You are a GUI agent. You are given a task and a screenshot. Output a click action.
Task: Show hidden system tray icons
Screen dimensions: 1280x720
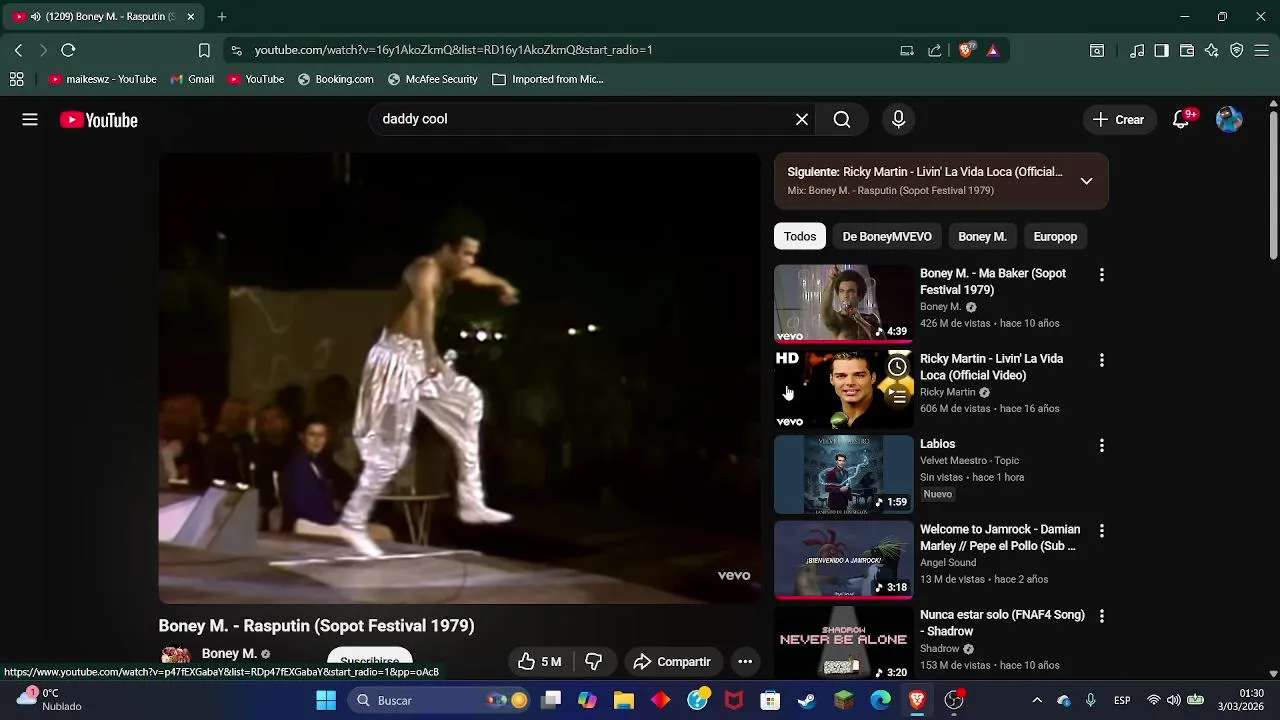[1037, 700]
